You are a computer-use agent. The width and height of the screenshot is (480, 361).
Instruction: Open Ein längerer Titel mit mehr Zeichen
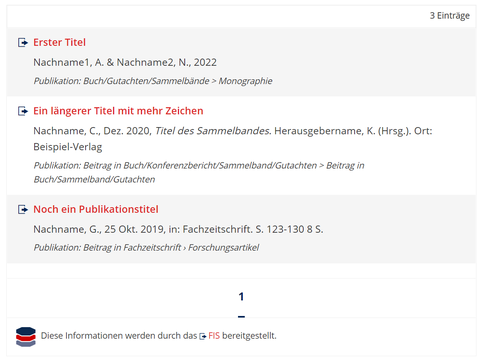[118, 111]
